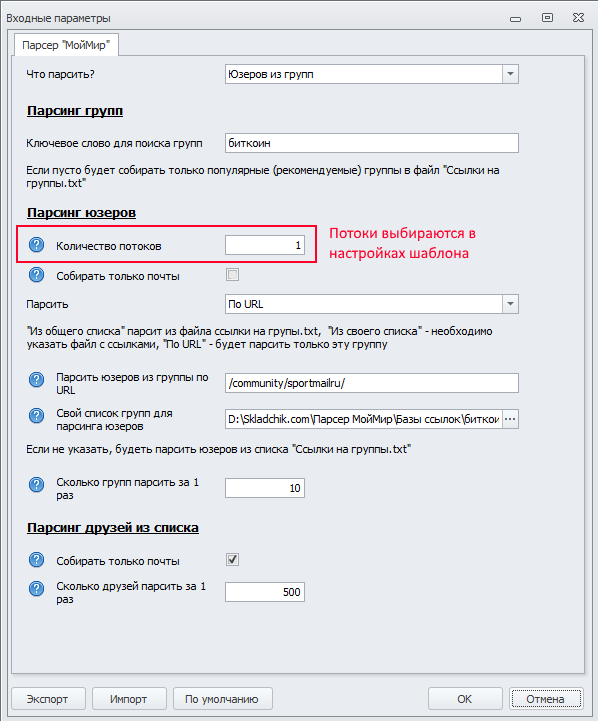This screenshot has height=721, width=598.
Task: Click the keyword field containing биткоин
Action: [x=372, y=143]
